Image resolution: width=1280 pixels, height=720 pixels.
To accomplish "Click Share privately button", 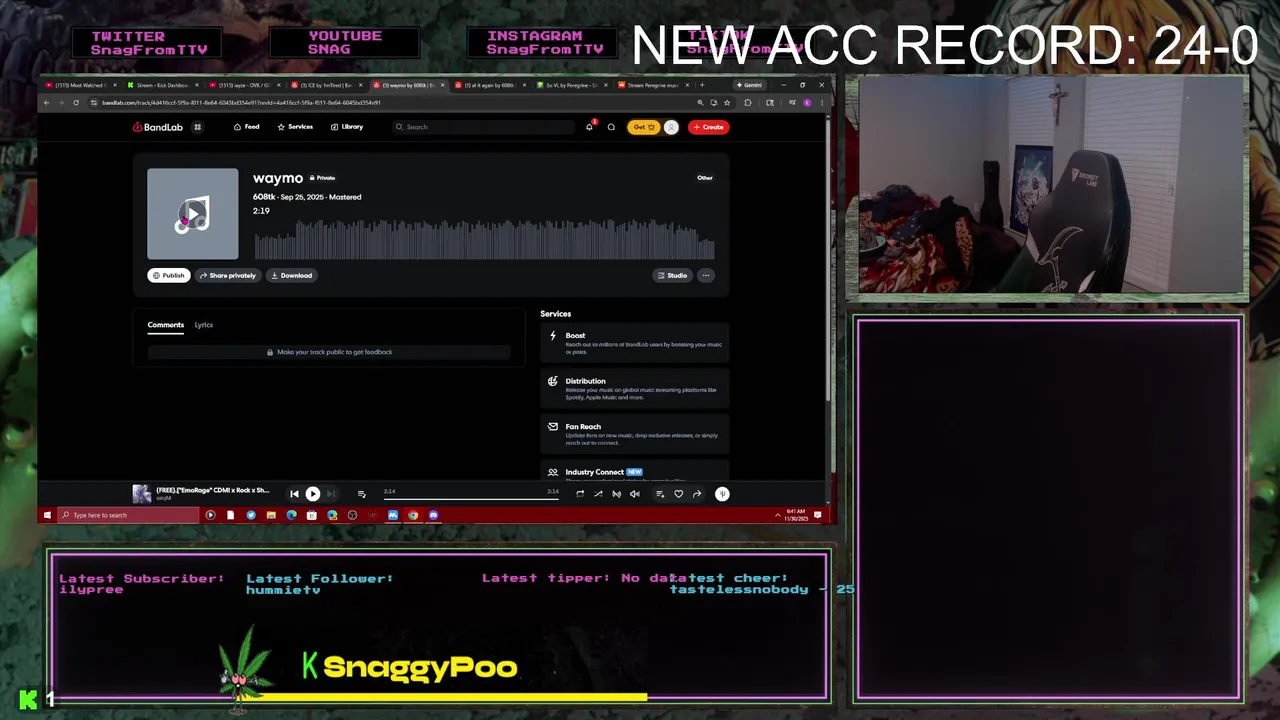I will tap(227, 275).
